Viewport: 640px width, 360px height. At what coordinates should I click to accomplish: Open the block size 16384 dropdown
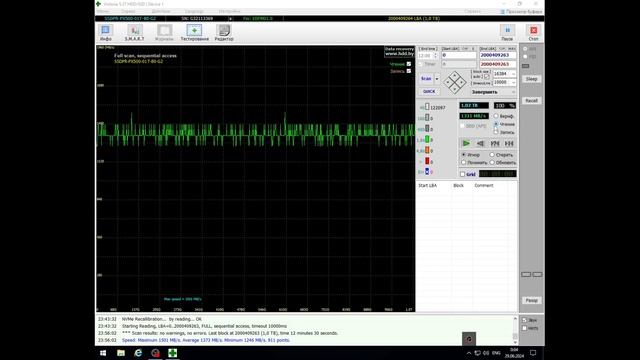[x=513, y=74]
